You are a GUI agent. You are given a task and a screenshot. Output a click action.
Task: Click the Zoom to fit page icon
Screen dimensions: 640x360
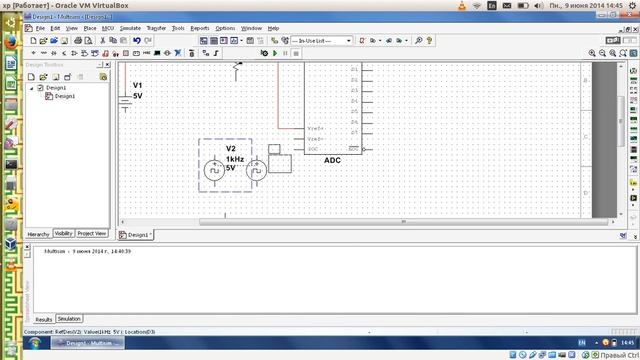pos(623,53)
